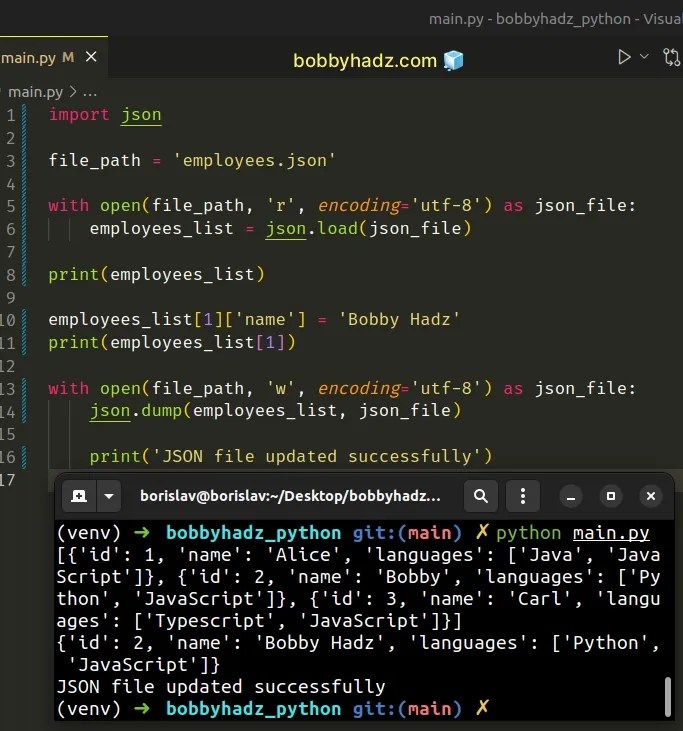Run the Python file with play icon
Image resolution: width=683 pixels, height=731 pixels.
[x=624, y=57]
